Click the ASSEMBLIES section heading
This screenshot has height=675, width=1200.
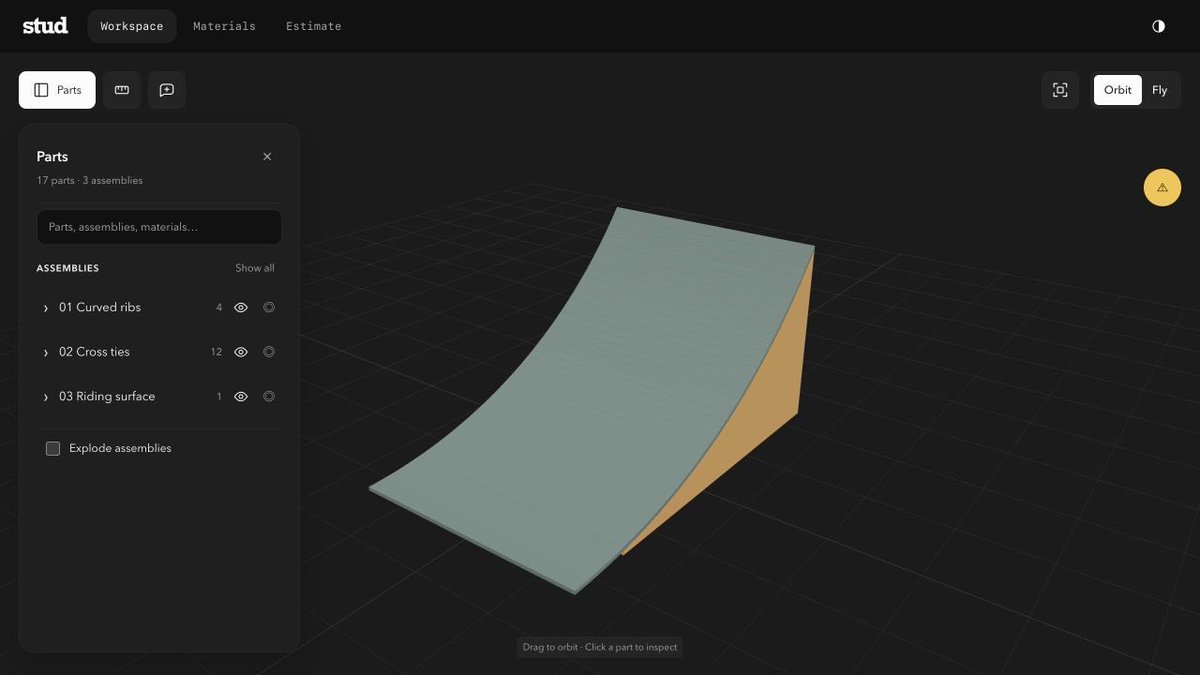pos(68,268)
